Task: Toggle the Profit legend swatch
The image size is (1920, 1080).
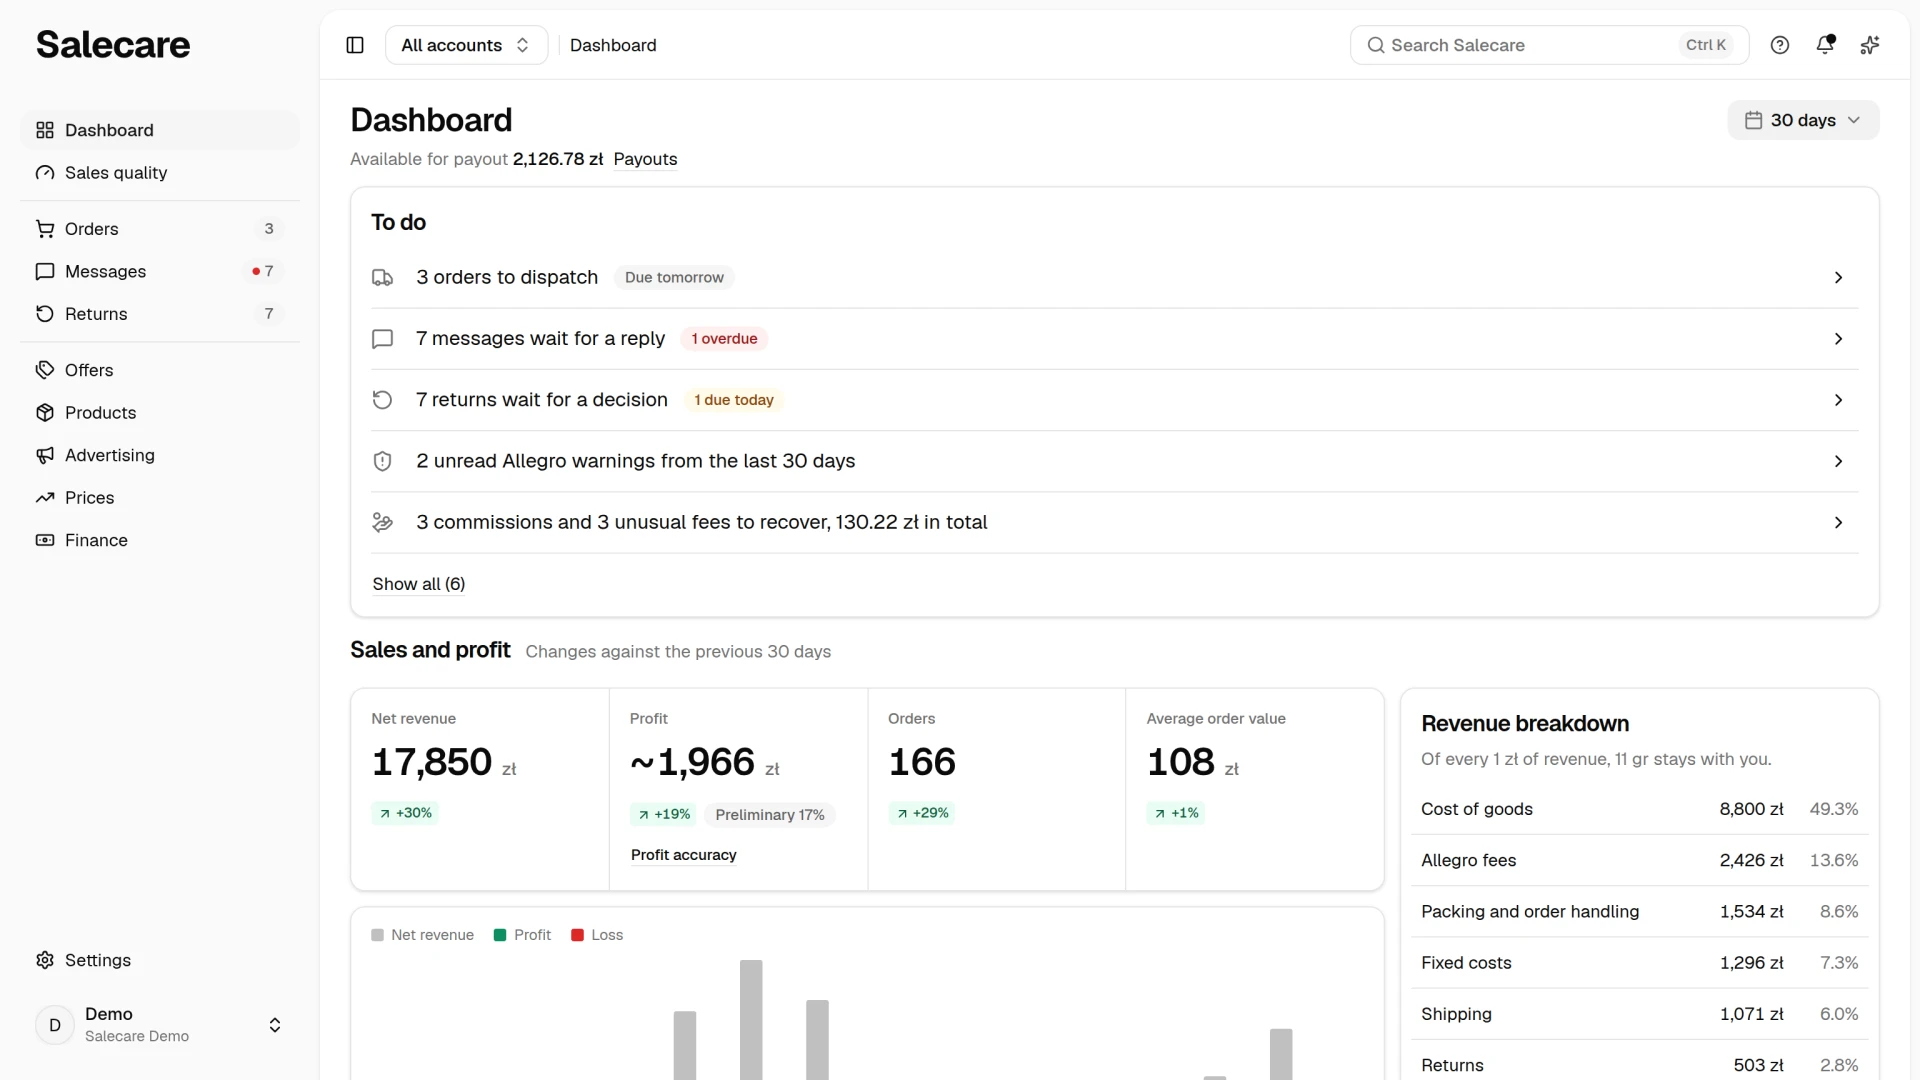Action: click(x=500, y=935)
